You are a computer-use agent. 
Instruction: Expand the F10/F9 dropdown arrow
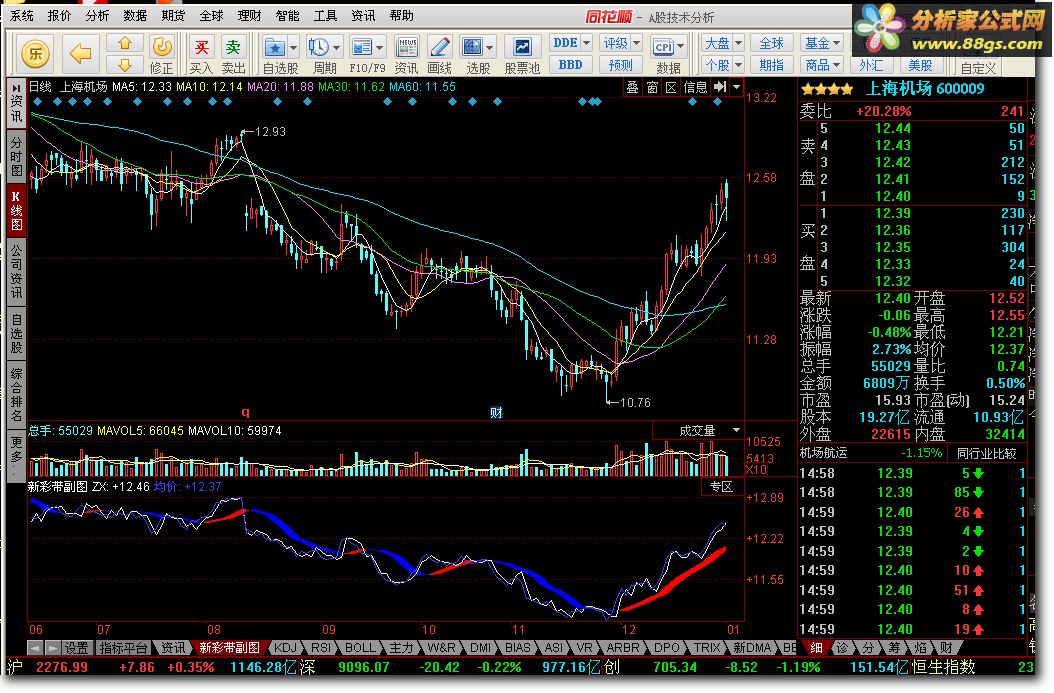(380, 48)
